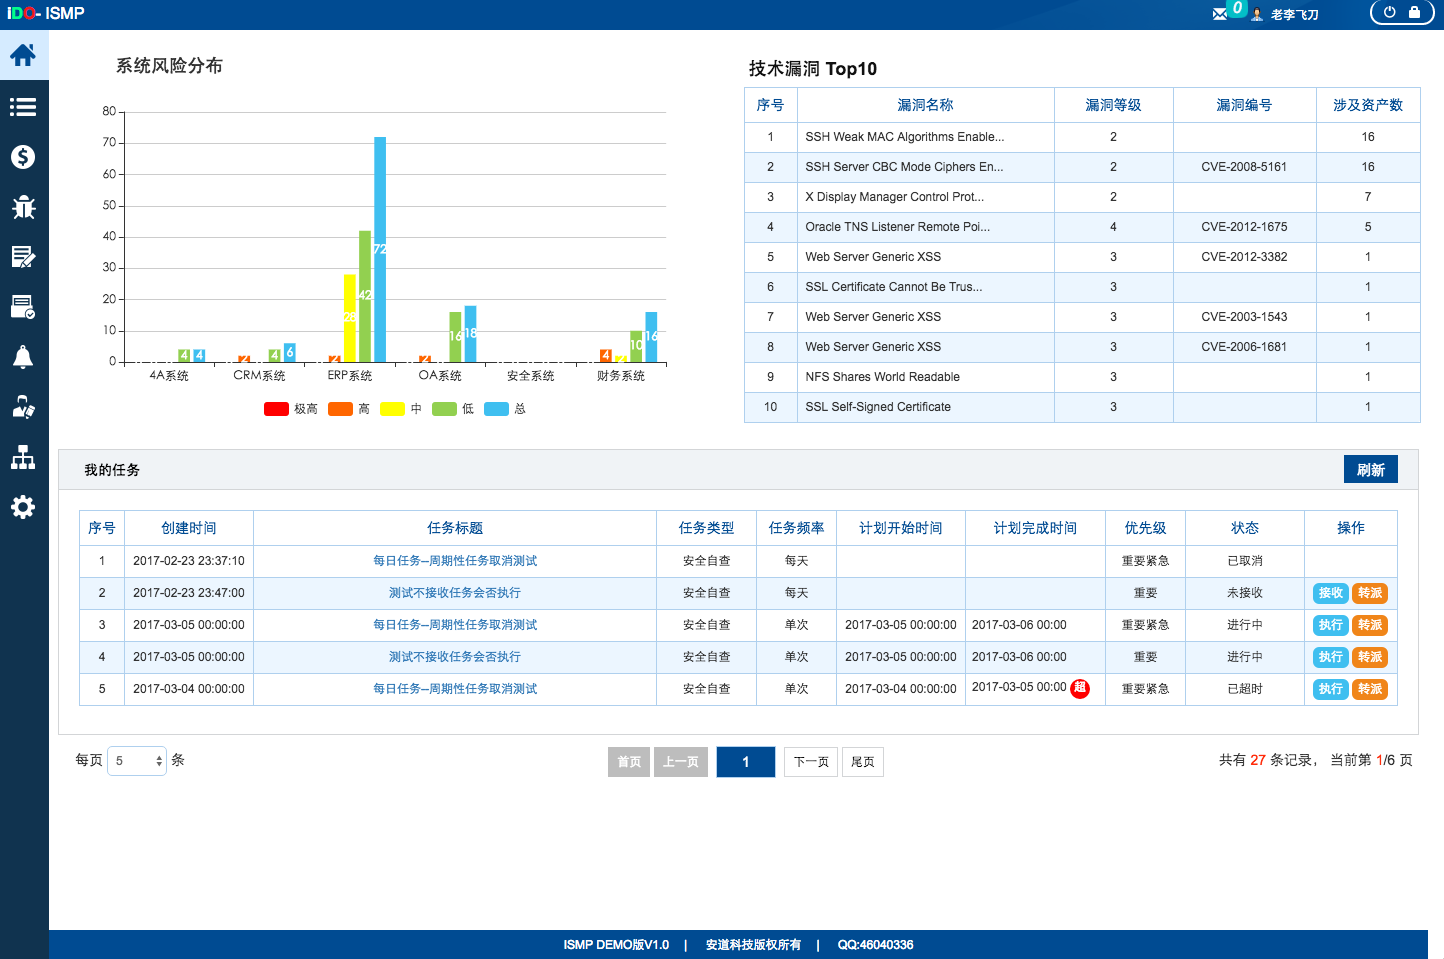The width and height of the screenshot is (1444, 959).
Task: Open the dollar sign sidebar icon
Action: point(23,157)
